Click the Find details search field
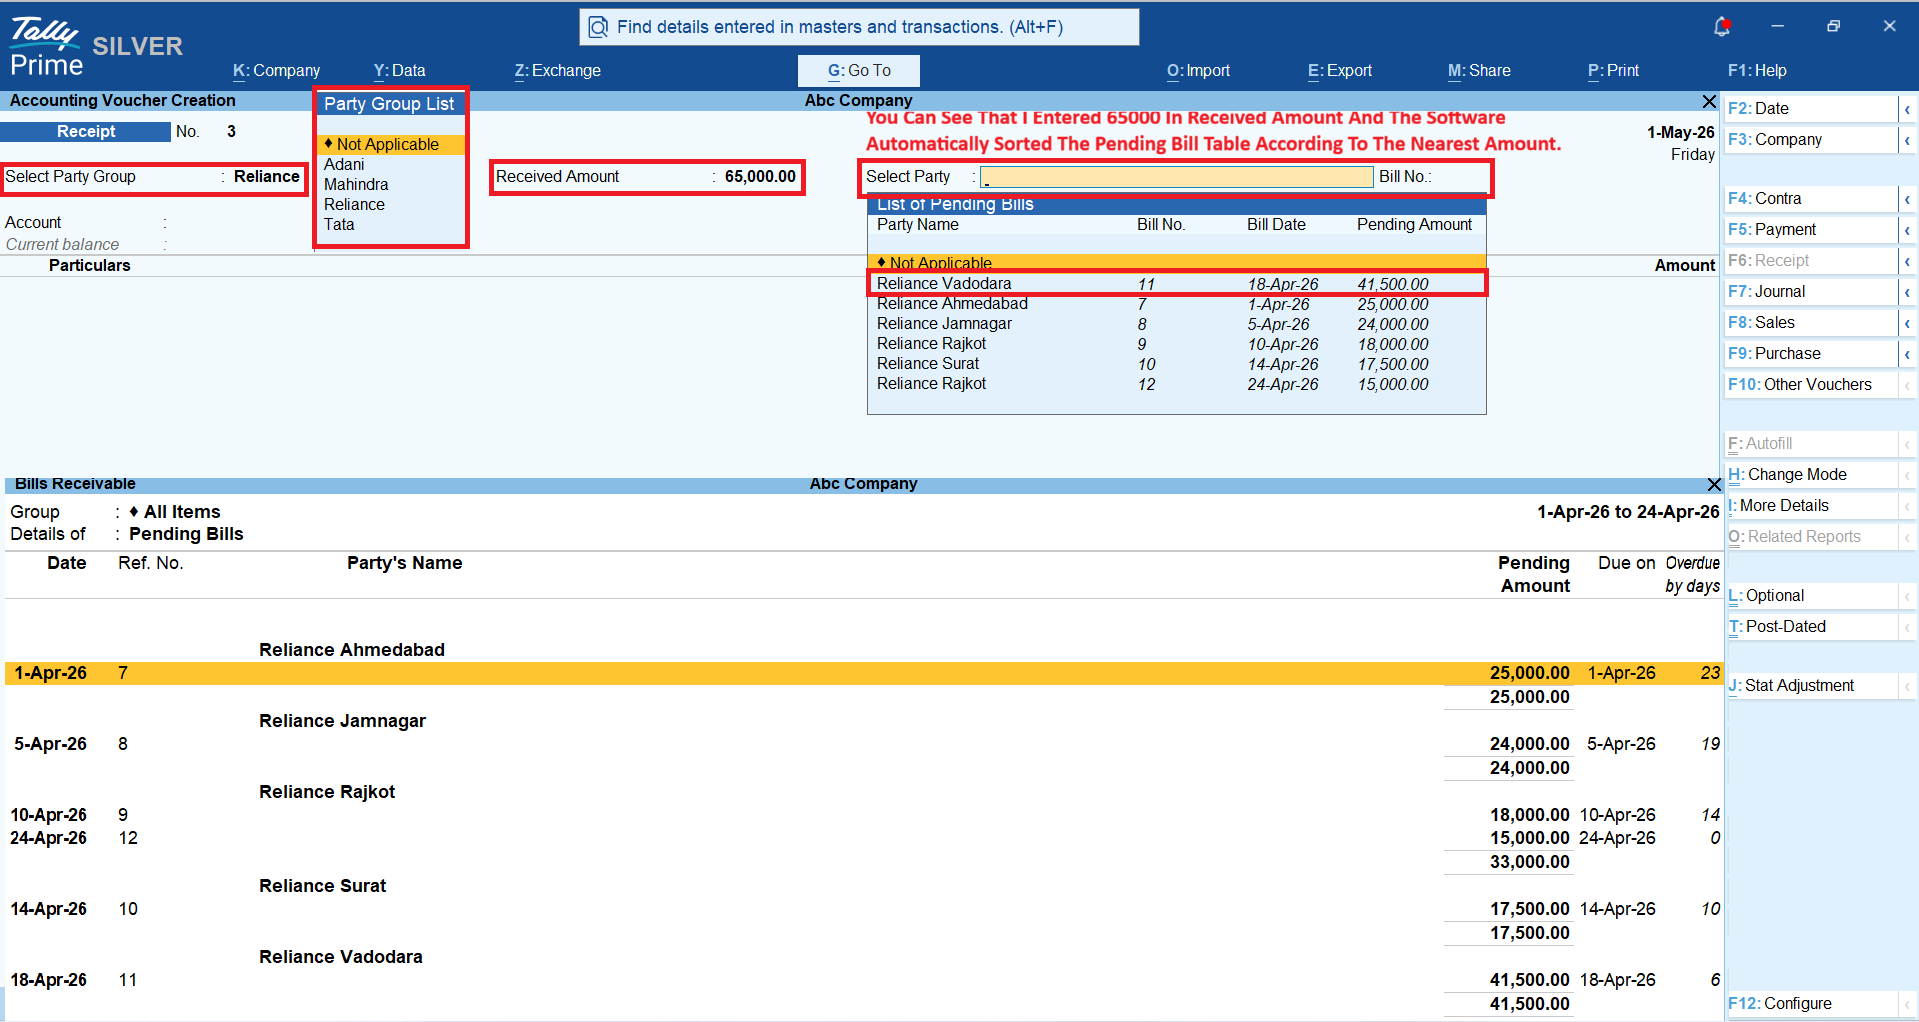1919x1022 pixels. [x=859, y=27]
